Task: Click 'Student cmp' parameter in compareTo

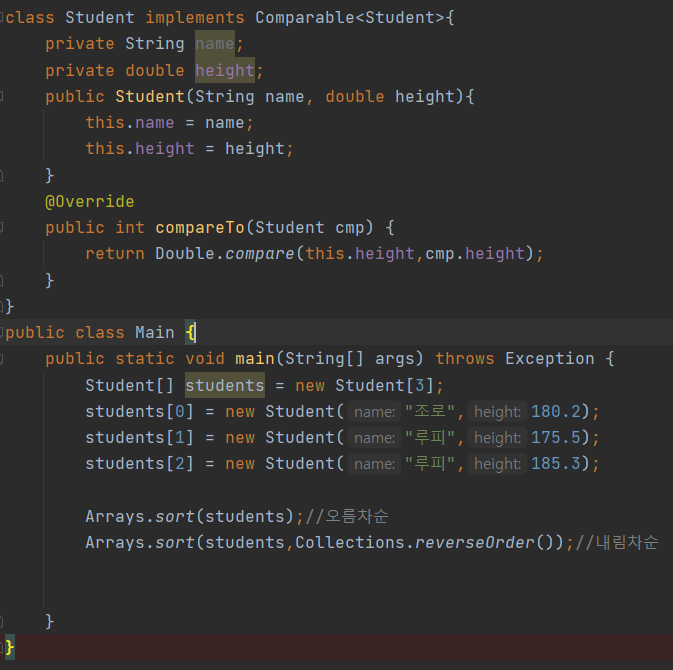Action: pyautogui.click(x=309, y=227)
